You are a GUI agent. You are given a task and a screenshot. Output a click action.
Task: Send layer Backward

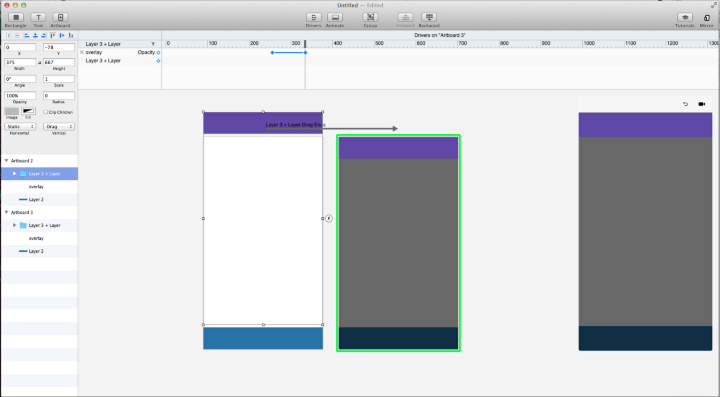point(429,17)
